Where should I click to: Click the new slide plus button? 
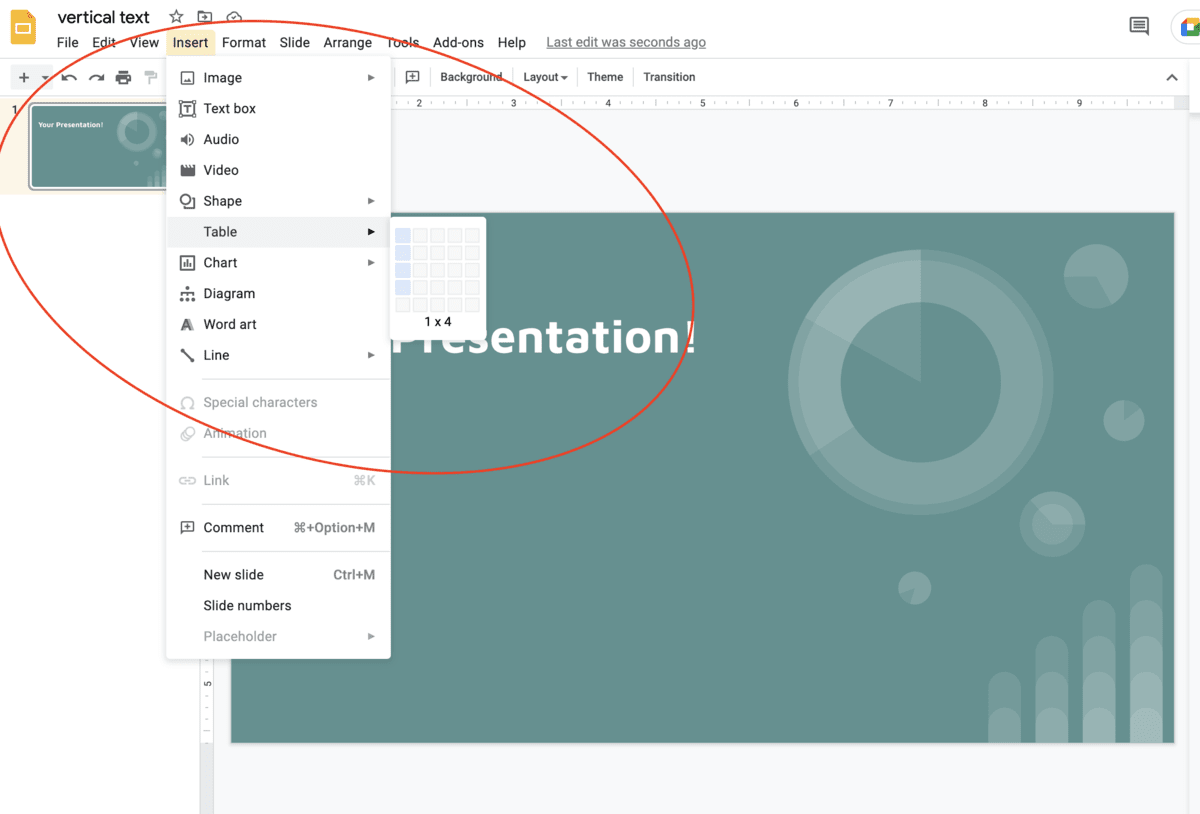point(24,77)
